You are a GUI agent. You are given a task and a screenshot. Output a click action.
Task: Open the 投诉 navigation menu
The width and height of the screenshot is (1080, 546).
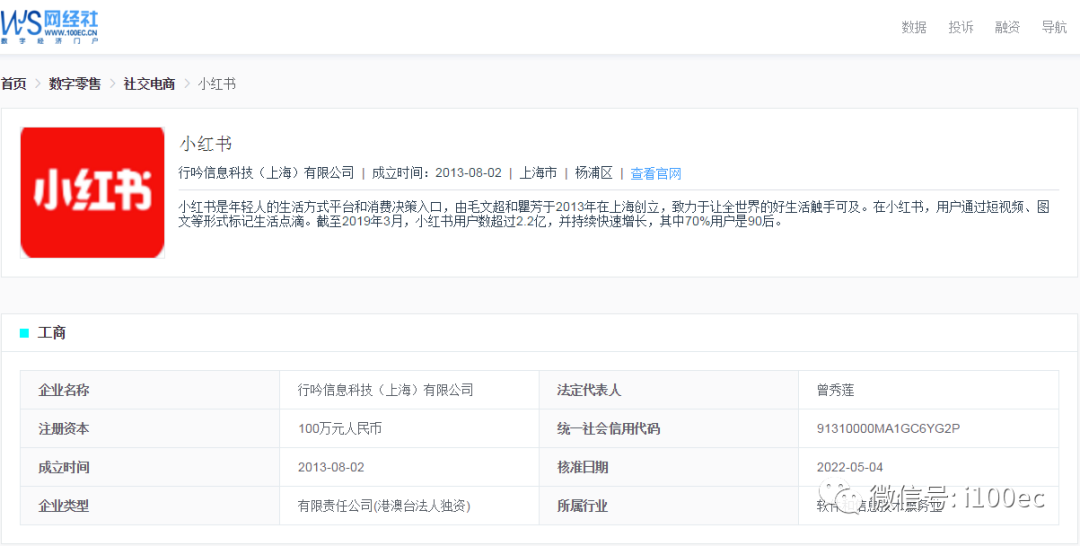click(961, 28)
